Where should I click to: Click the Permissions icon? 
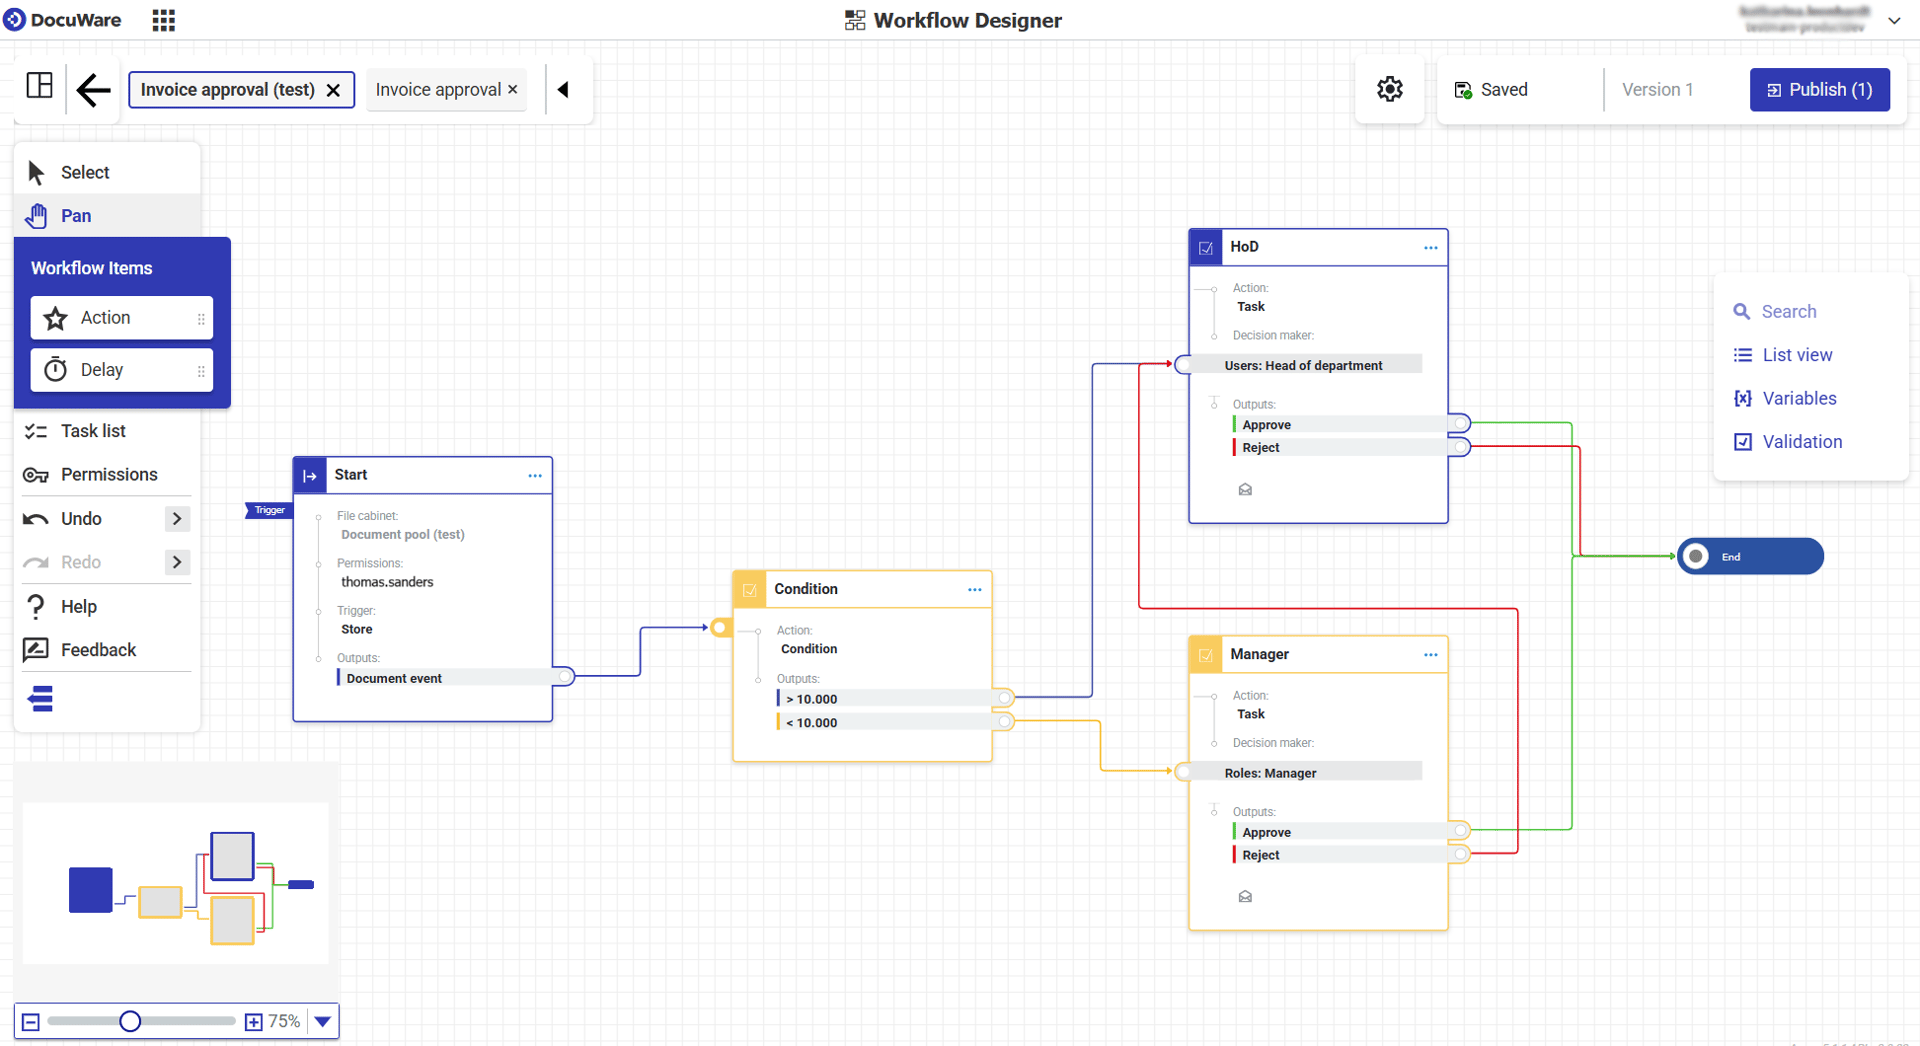35,474
